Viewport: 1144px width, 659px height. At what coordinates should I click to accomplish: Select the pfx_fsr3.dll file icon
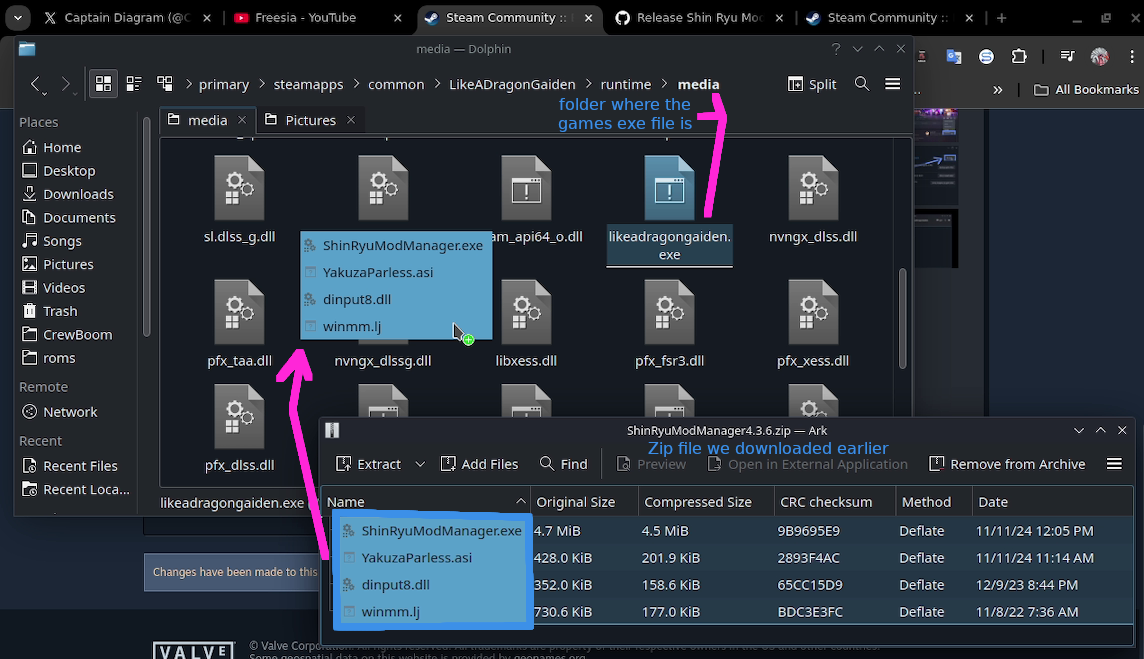tap(669, 312)
